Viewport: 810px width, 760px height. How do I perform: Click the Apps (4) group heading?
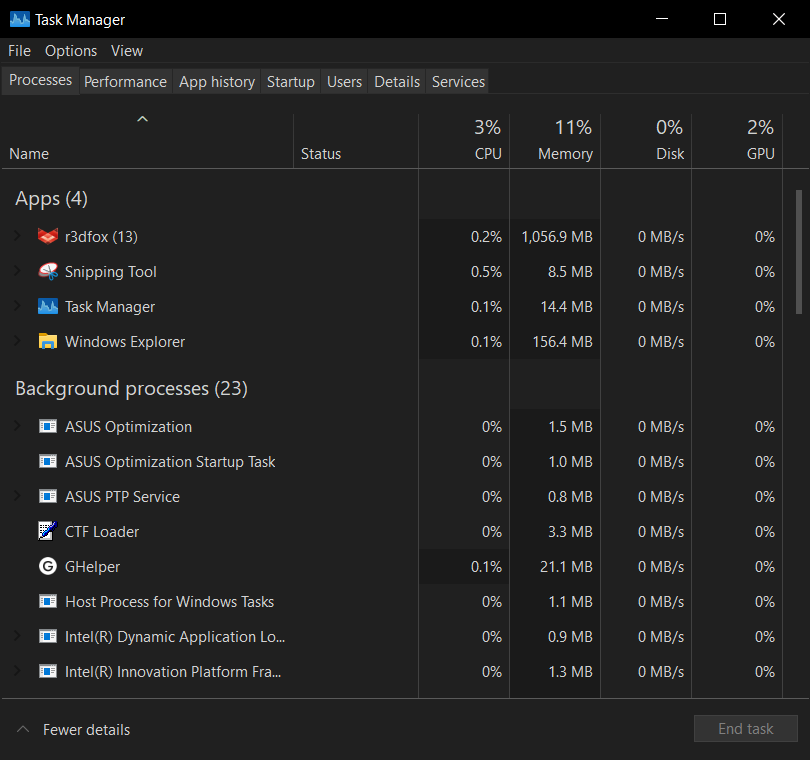[x=51, y=198]
